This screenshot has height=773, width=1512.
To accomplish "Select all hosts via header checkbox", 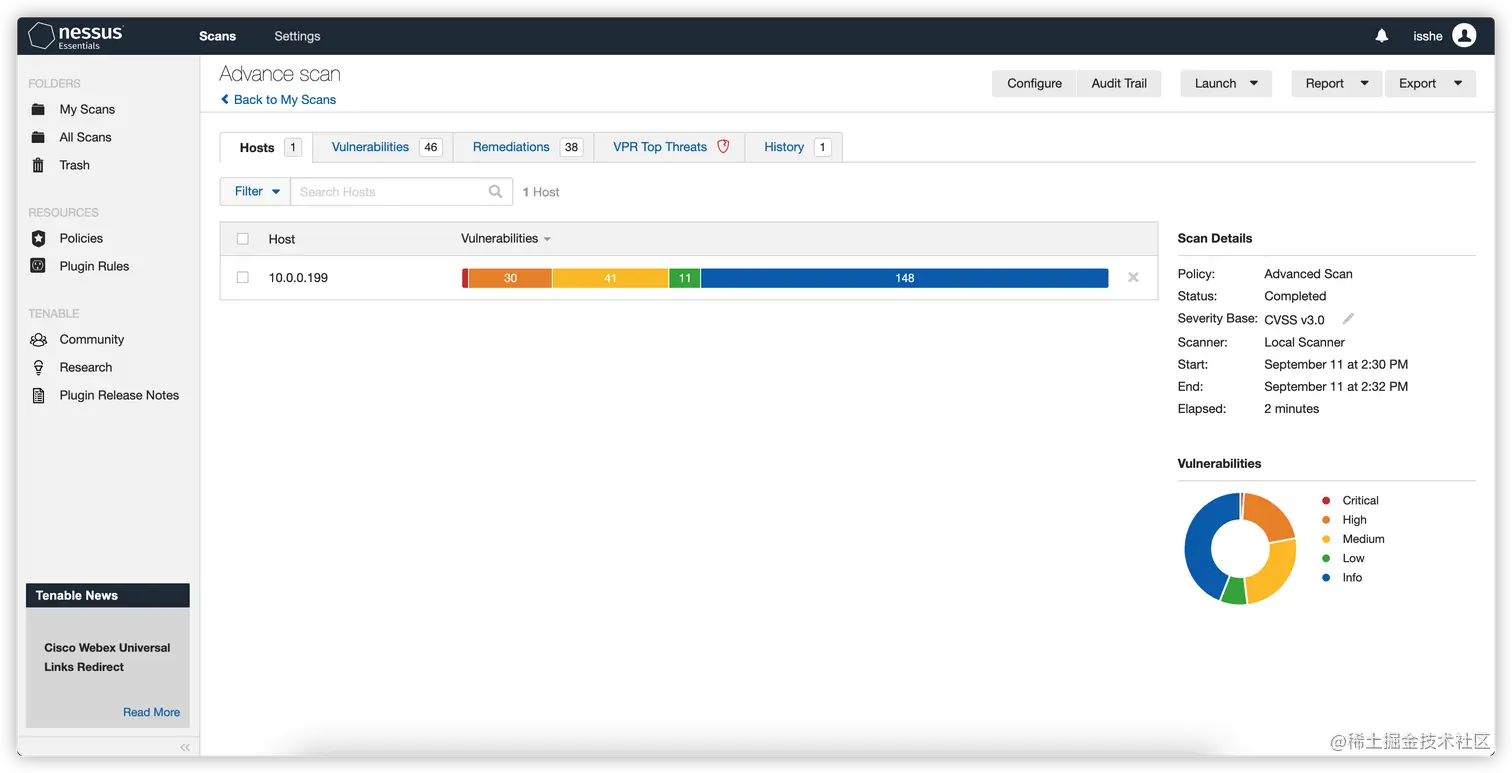I will click(242, 239).
